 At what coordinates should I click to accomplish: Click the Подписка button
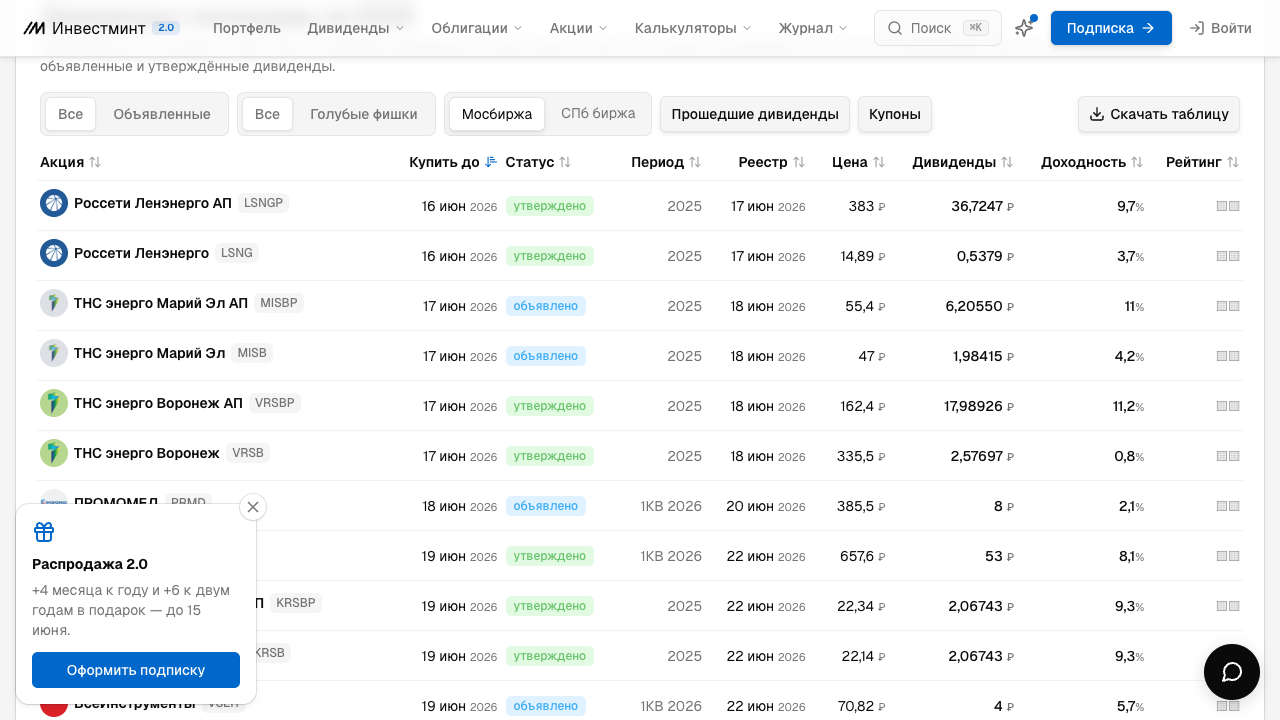coord(1111,28)
